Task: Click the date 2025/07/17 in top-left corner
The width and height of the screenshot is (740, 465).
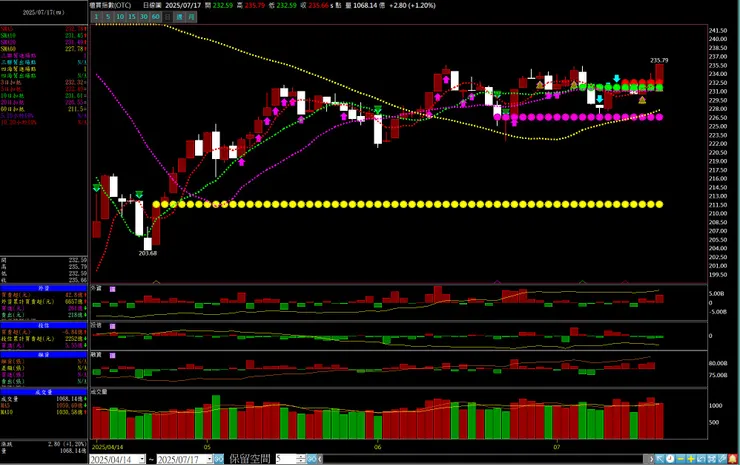Action: point(43,12)
